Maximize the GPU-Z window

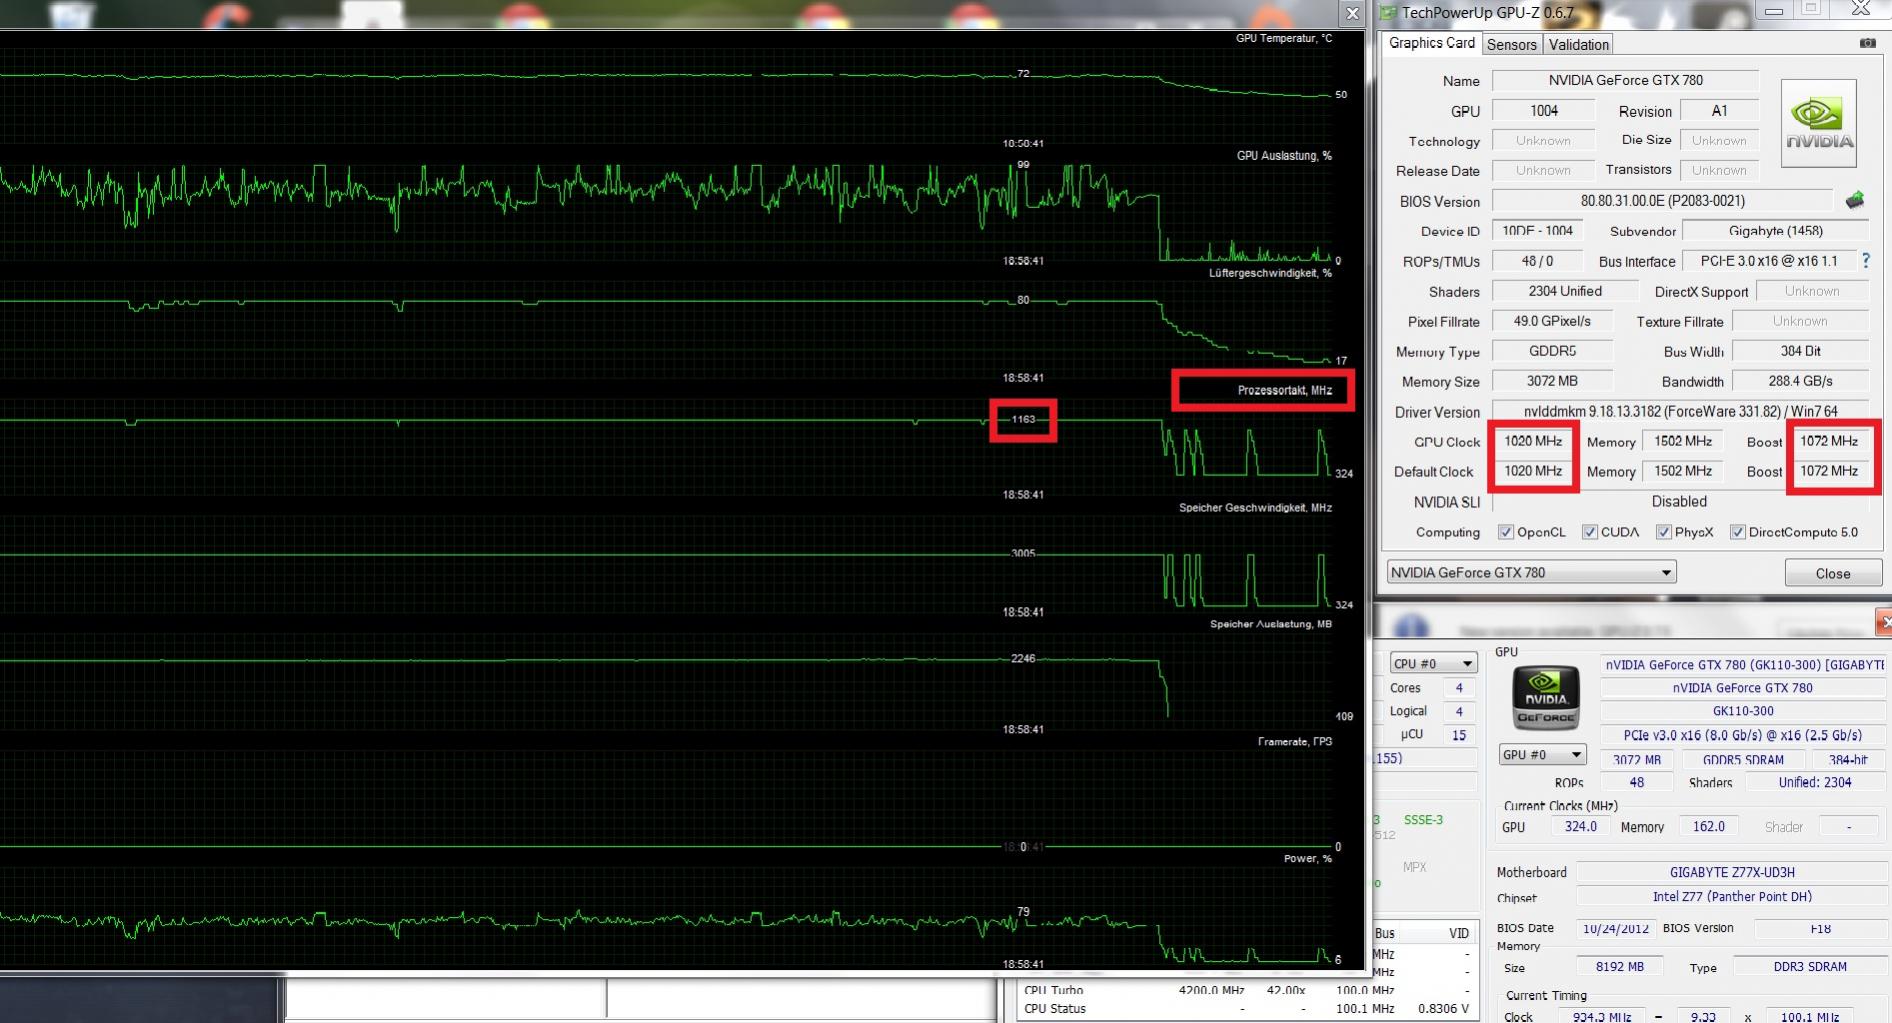(x=1811, y=10)
